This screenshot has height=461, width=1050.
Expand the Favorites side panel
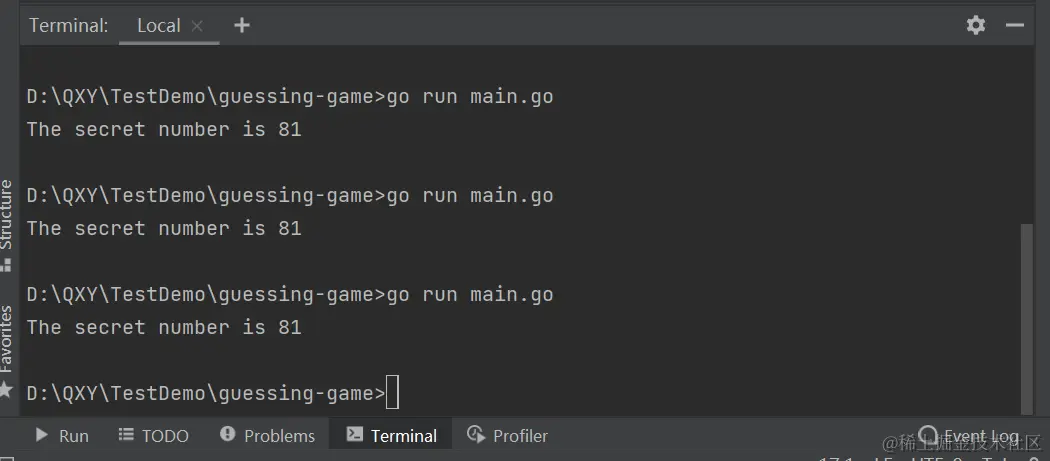[6, 339]
